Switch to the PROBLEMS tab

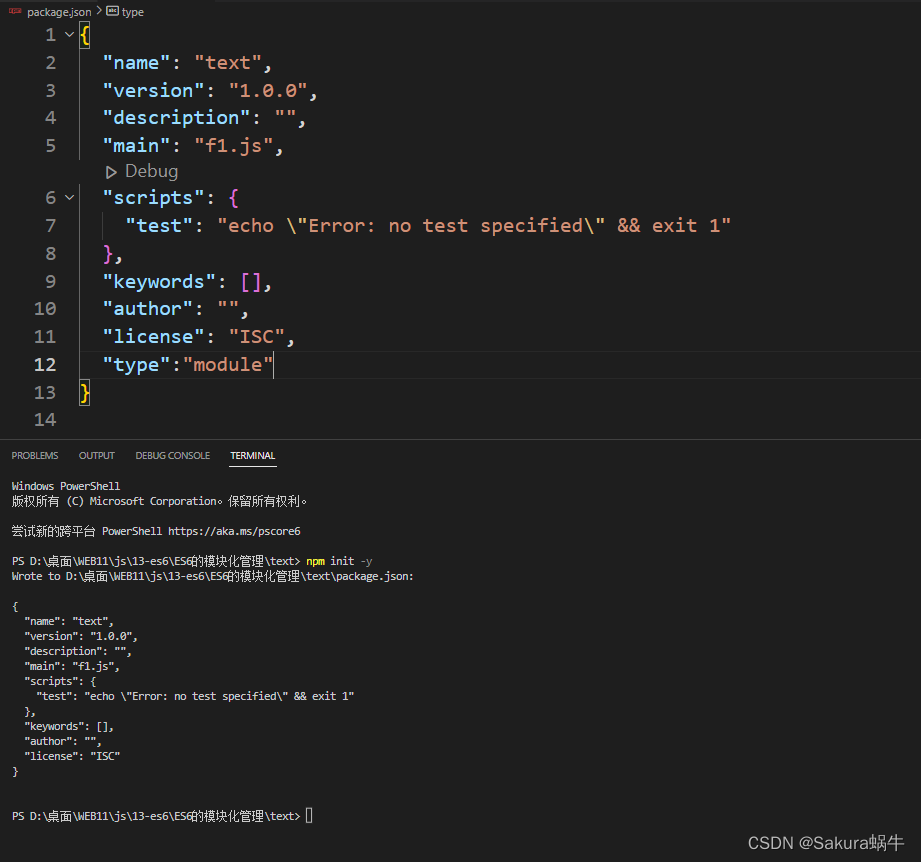(x=34, y=455)
